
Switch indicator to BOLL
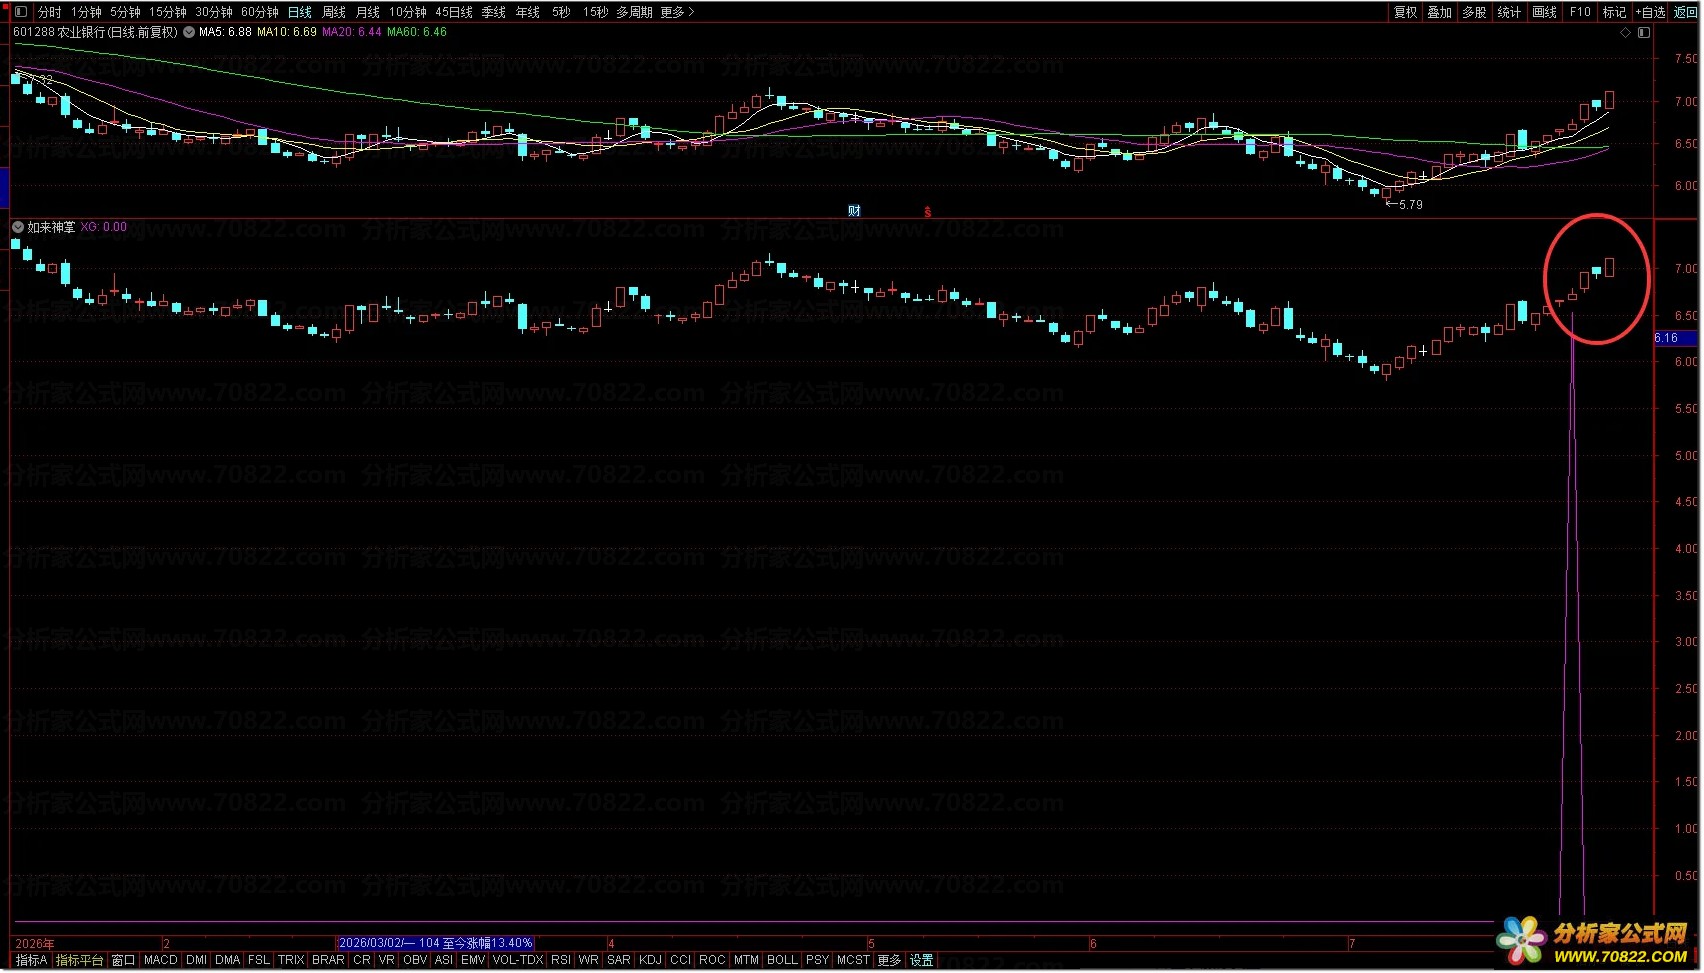(x=782, y=960)
